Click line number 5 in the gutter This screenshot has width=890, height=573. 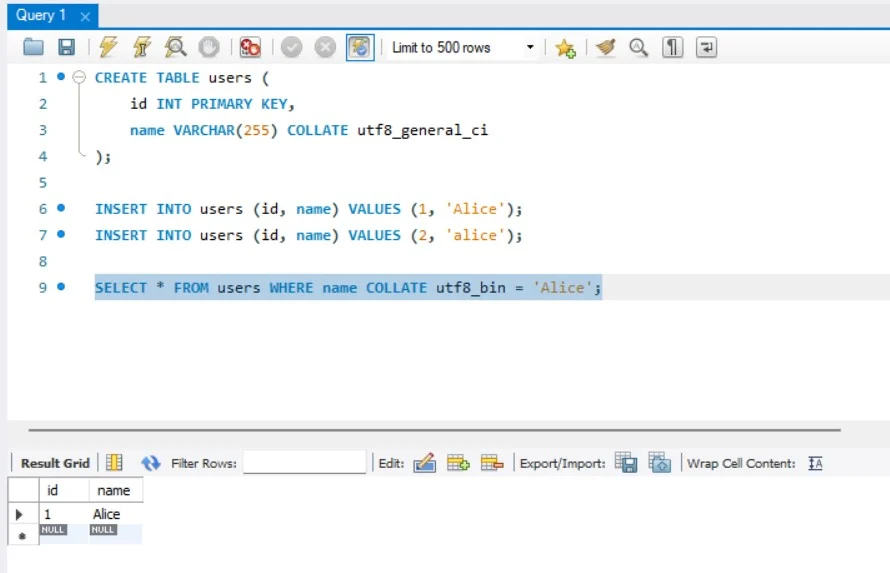pos(43,183)
